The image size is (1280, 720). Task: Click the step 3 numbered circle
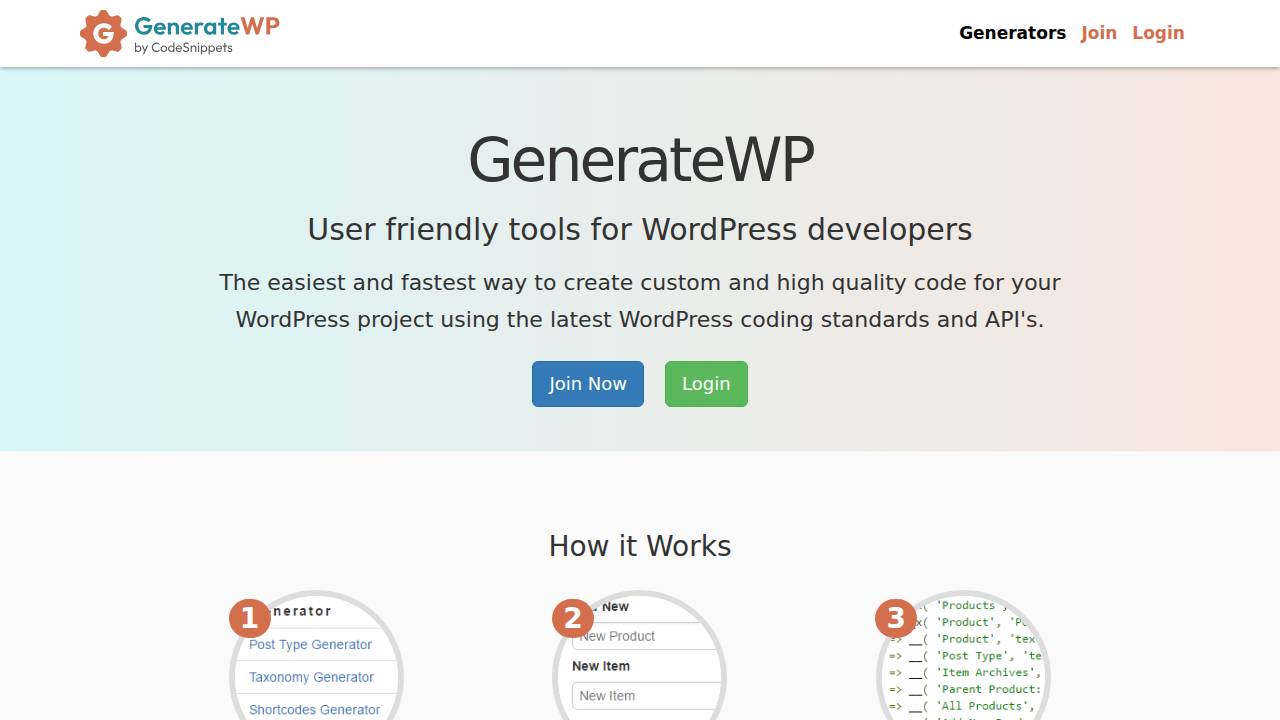click(895, 618)
